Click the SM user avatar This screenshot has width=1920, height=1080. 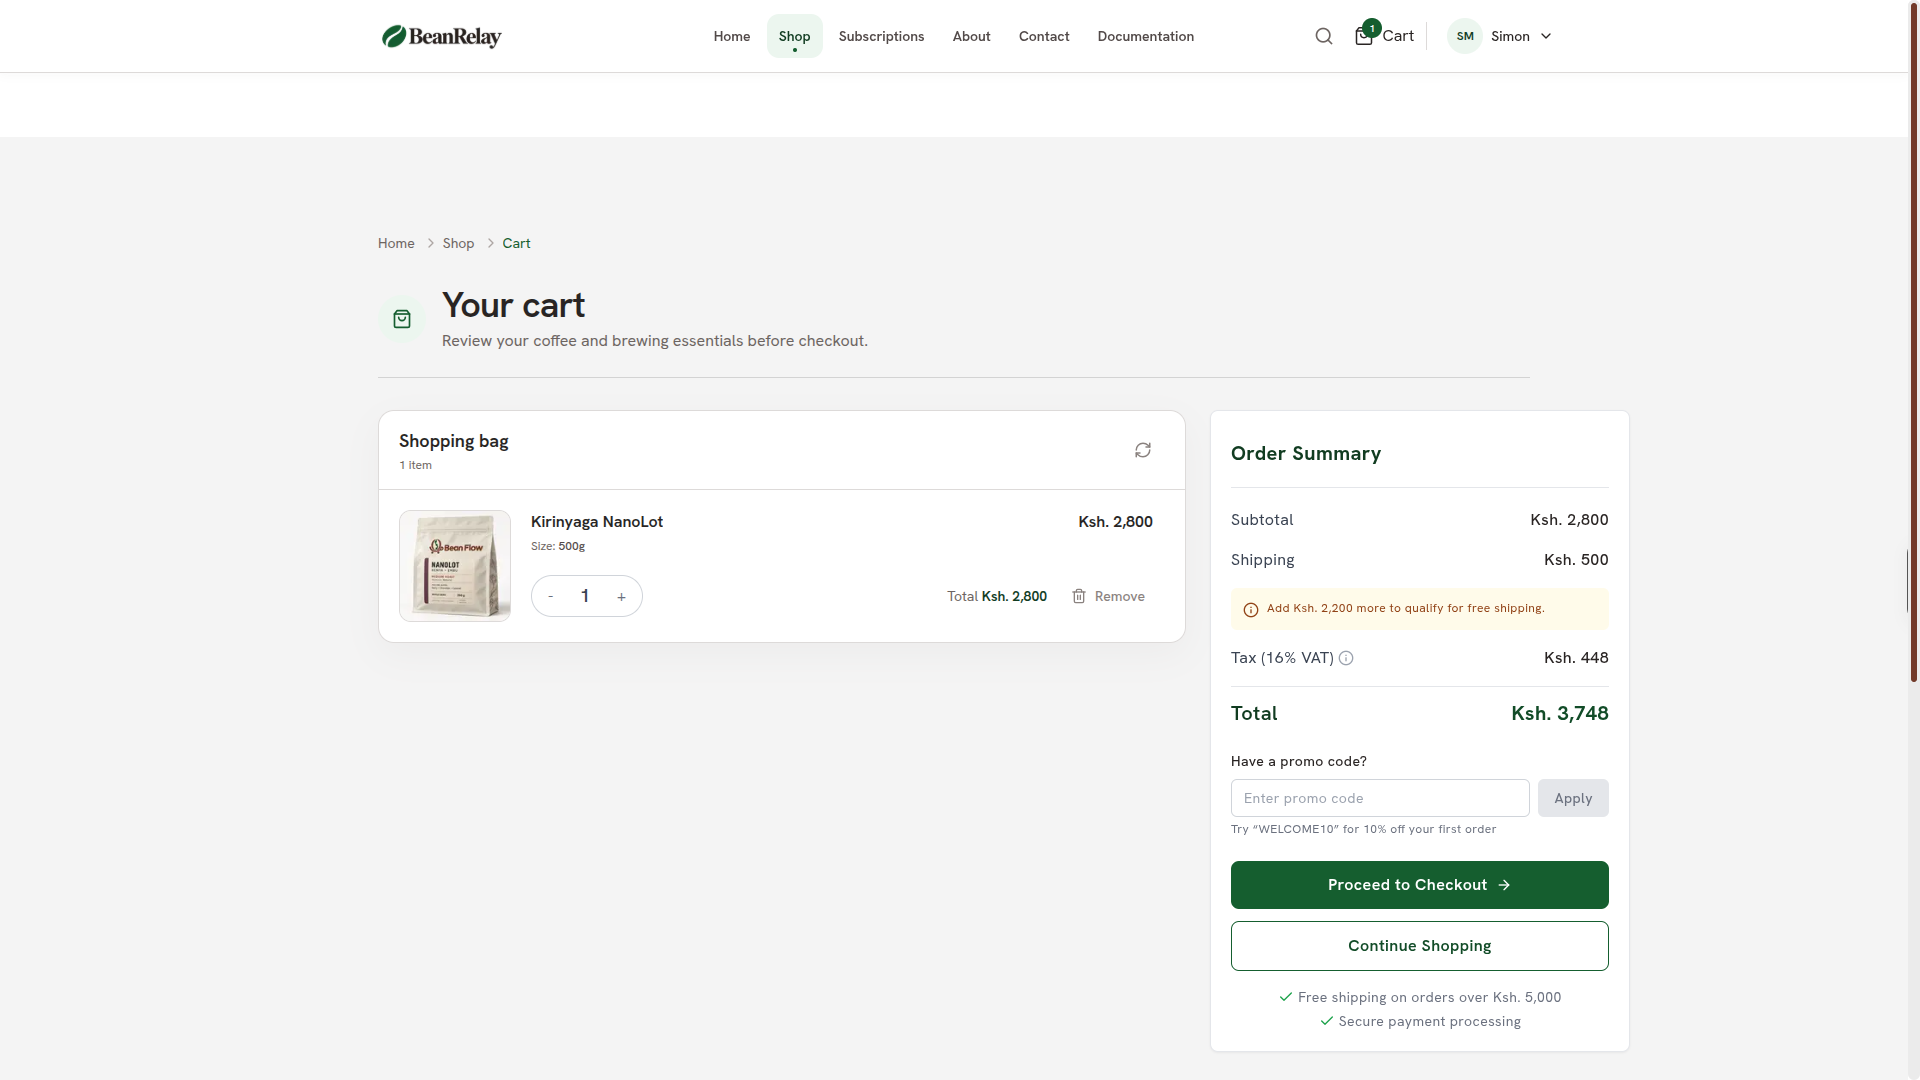click(x=1465, y=36)
